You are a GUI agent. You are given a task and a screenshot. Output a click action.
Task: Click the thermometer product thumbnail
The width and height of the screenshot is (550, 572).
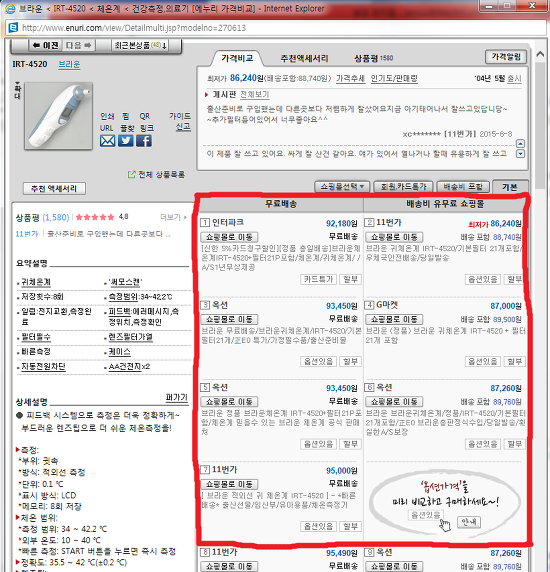point(58,116)
